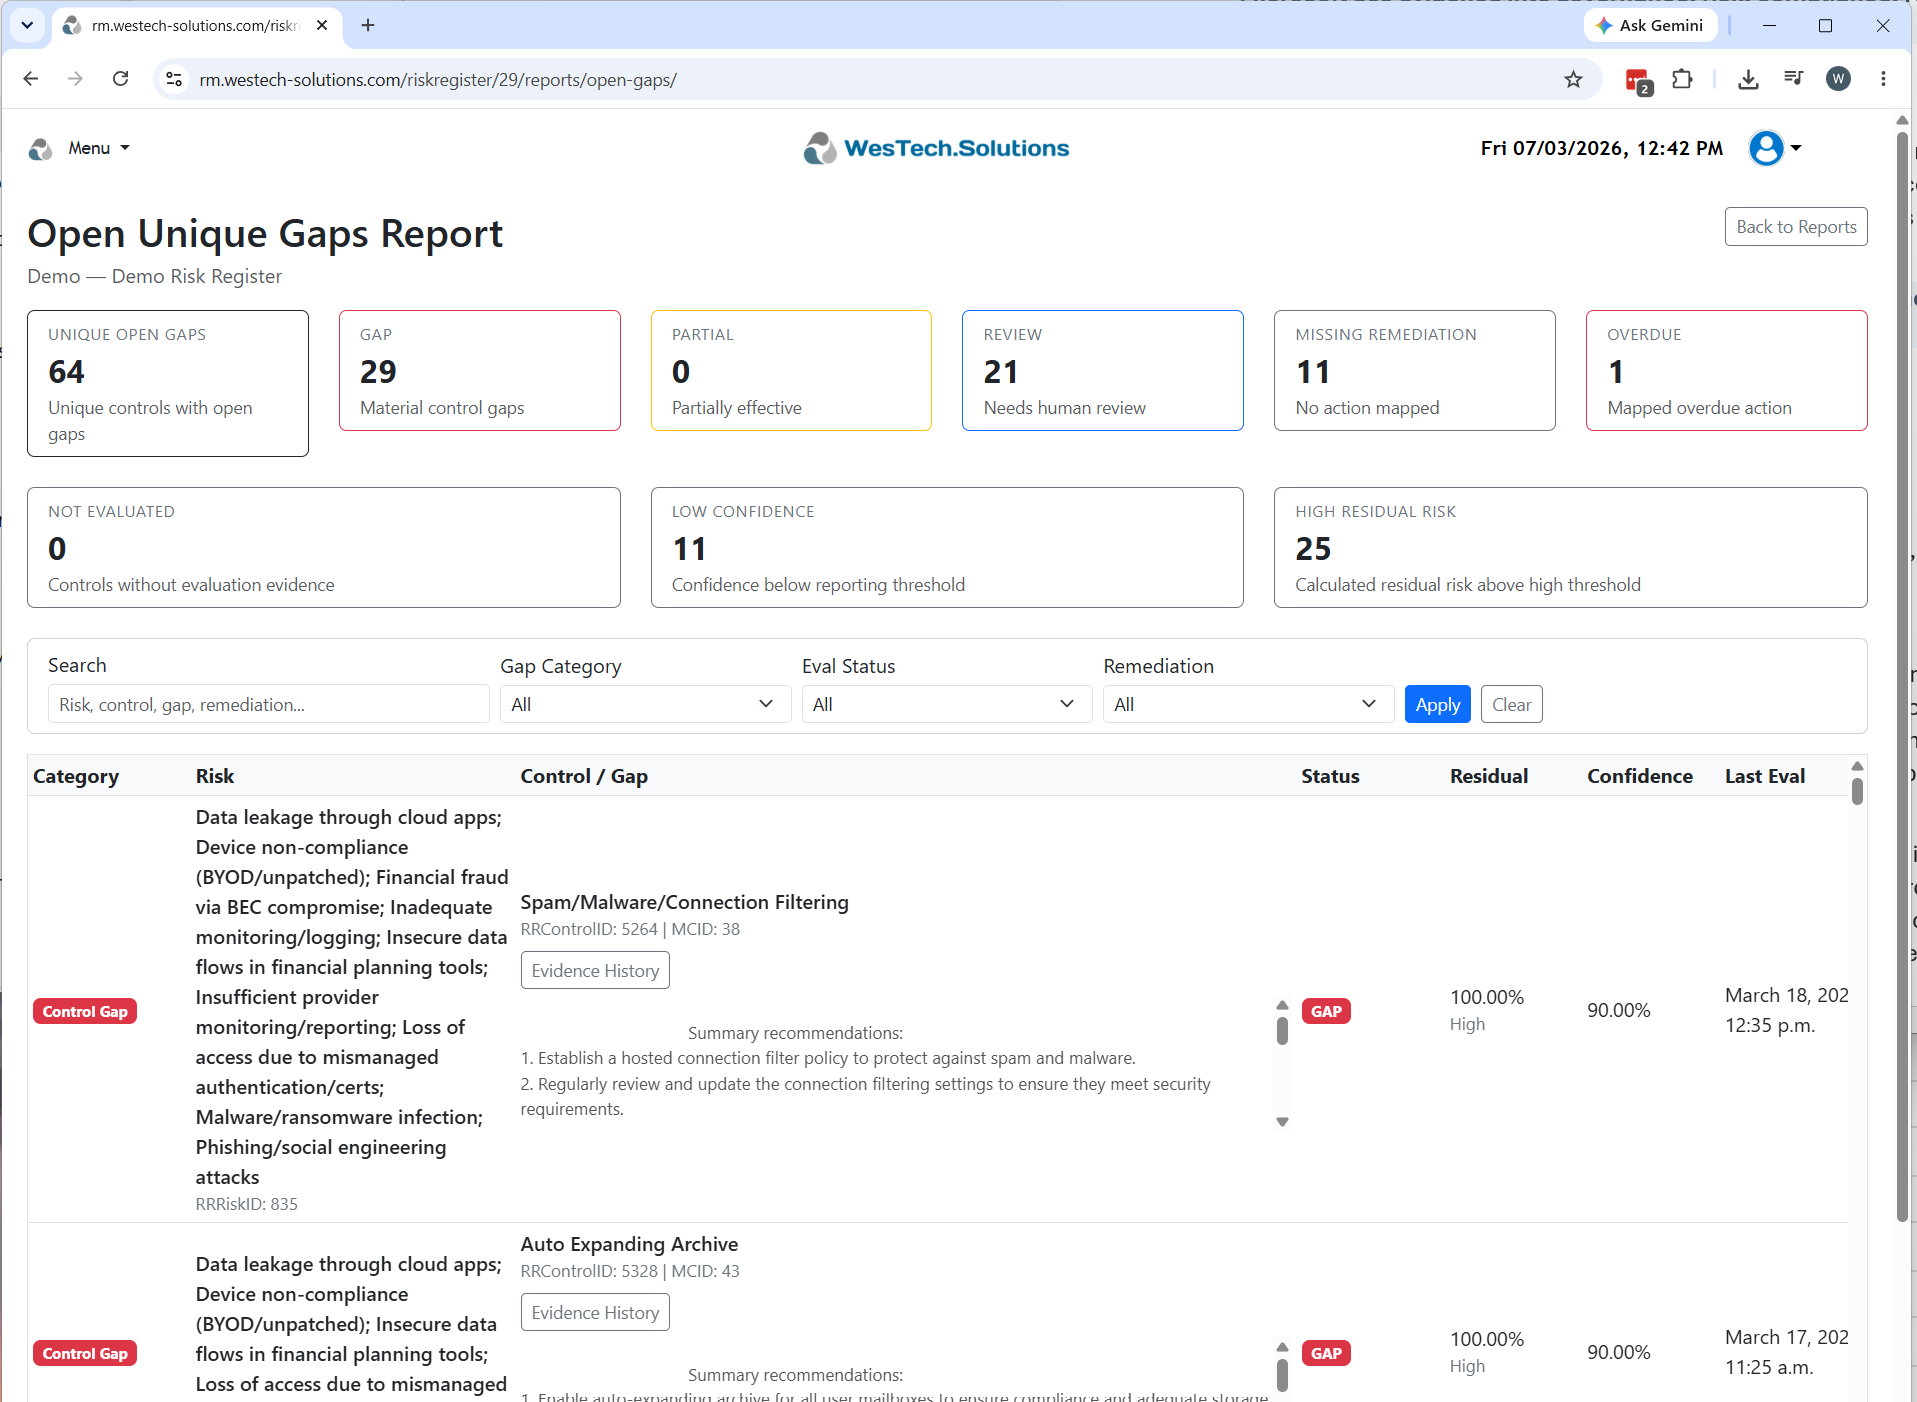Click GAP status badge in Auto Expanding Archive row
This screenshot has width=1917, height=1402.
pyautogui.click(x=1326, y=1353)
